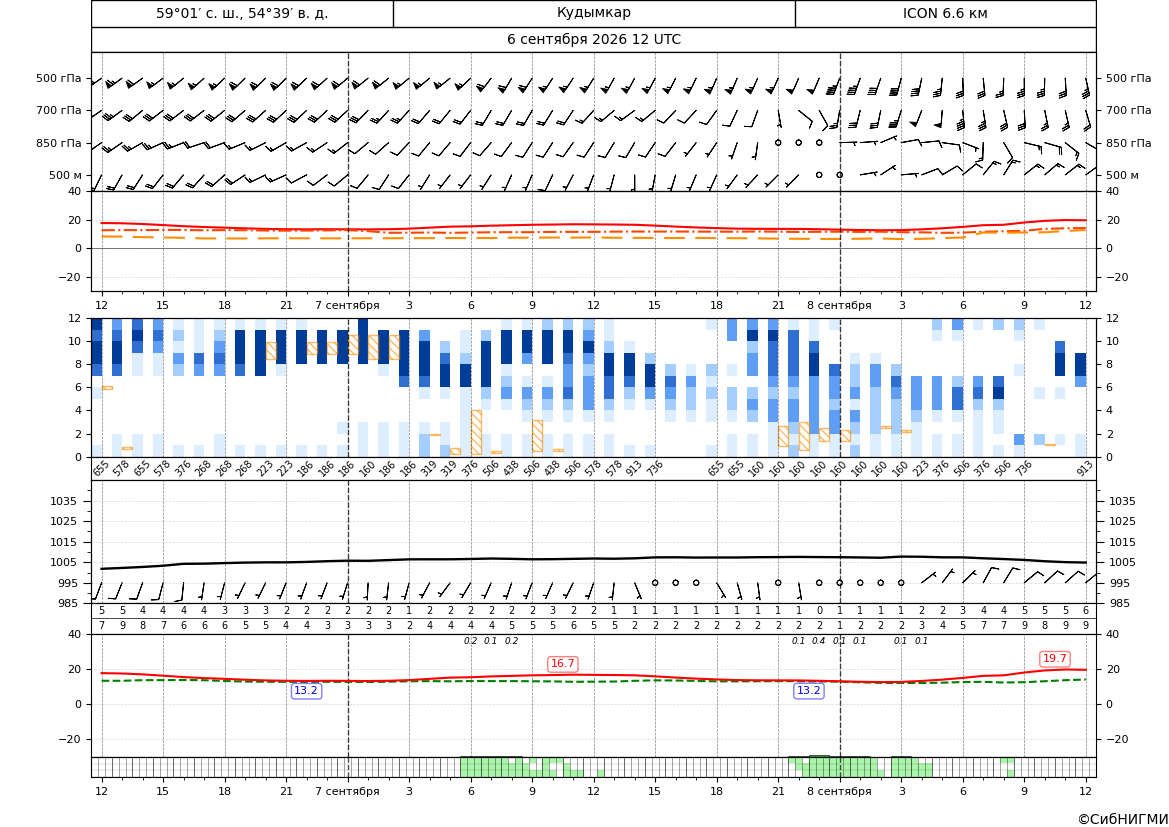Screen dimensions: 1169x827
Task: Click the black surface pressure curve
Action: [x=593, y=559]
